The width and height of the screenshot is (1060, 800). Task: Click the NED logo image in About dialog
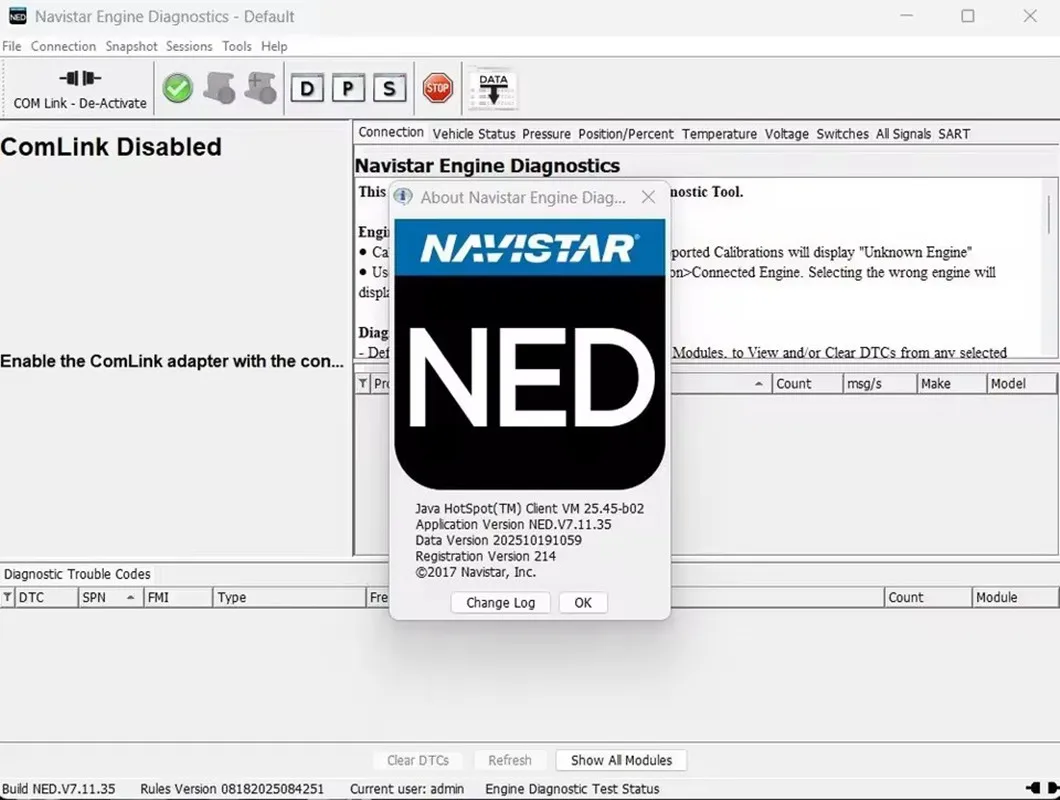pos(530,354)
